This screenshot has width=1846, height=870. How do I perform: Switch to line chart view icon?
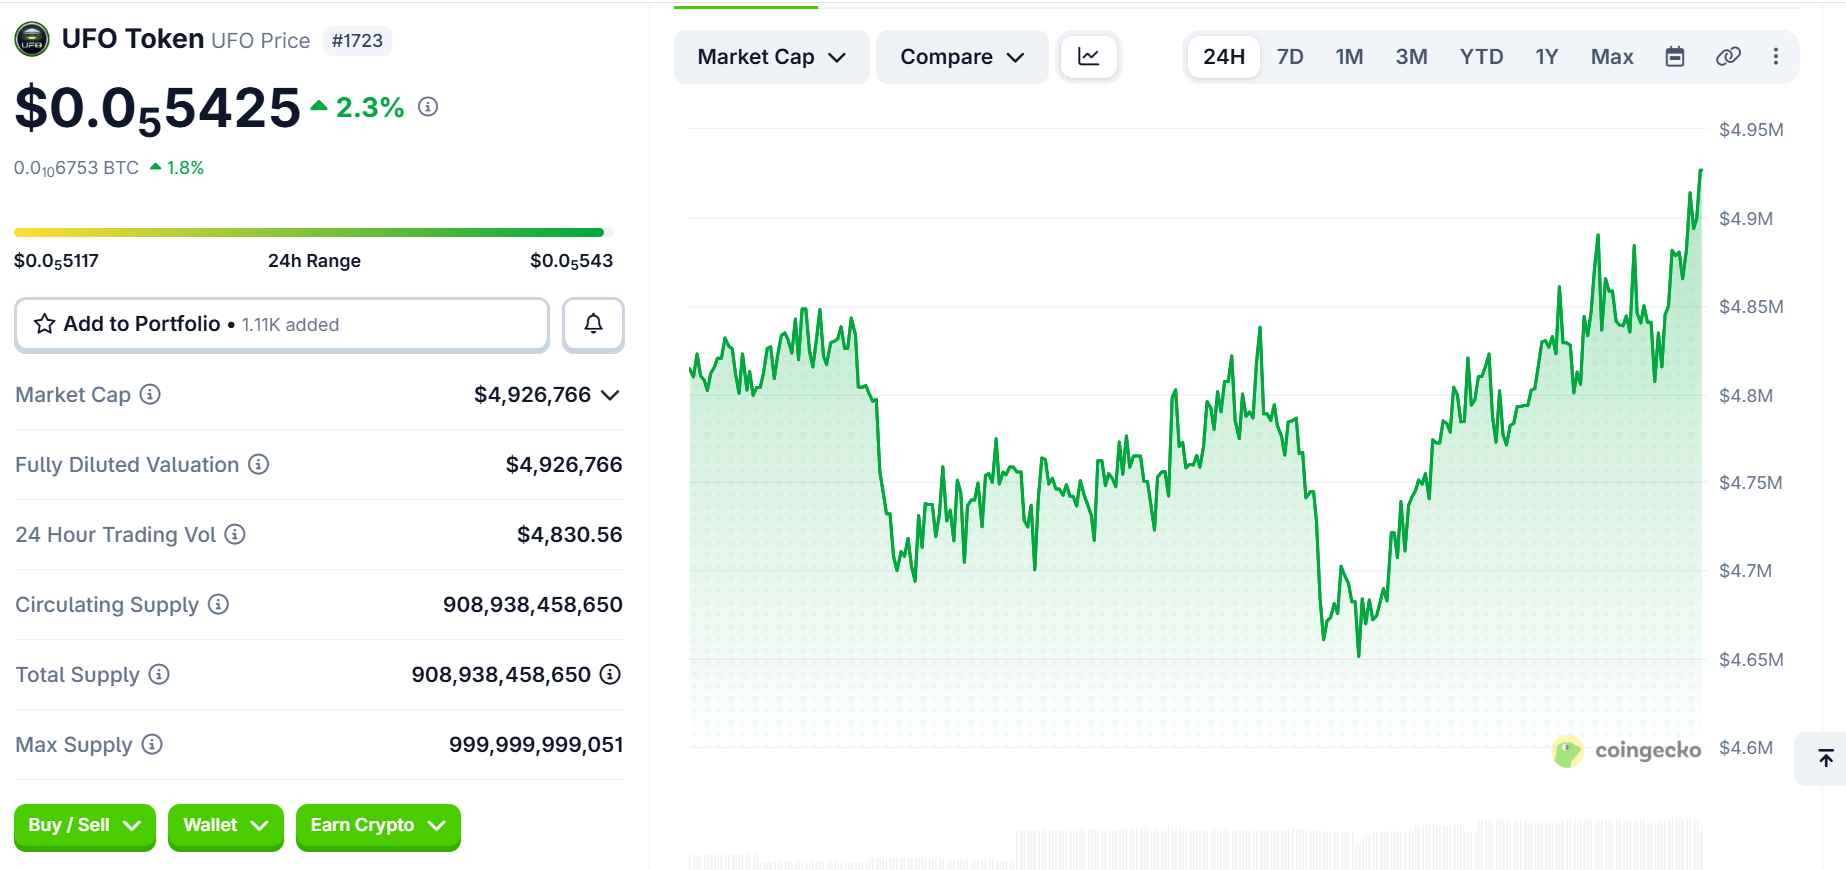click(x=1088, y=57)
